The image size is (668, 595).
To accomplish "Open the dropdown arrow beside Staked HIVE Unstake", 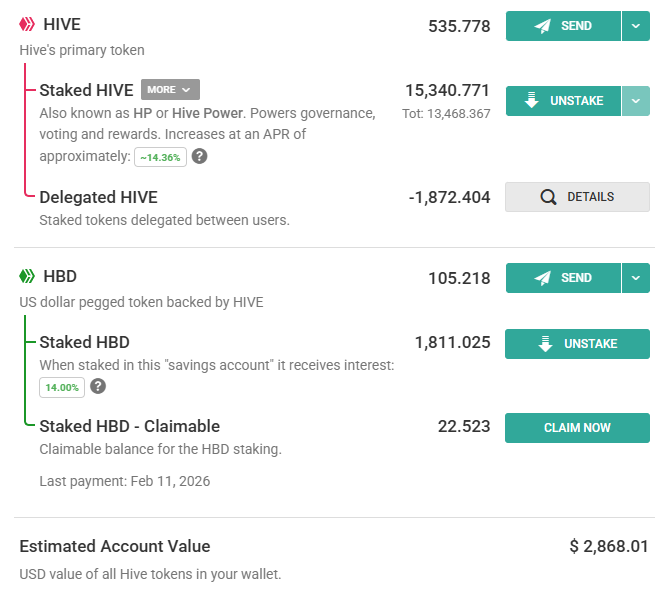I will pos(636,101).
